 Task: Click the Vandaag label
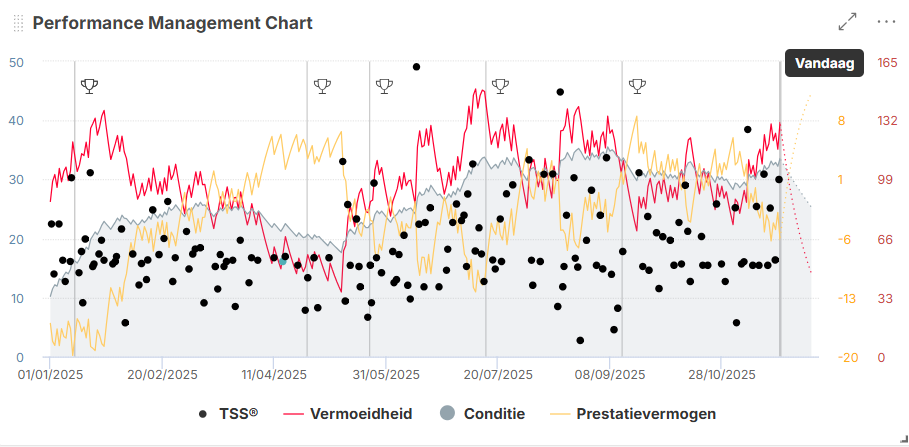(x=824, y=63)
